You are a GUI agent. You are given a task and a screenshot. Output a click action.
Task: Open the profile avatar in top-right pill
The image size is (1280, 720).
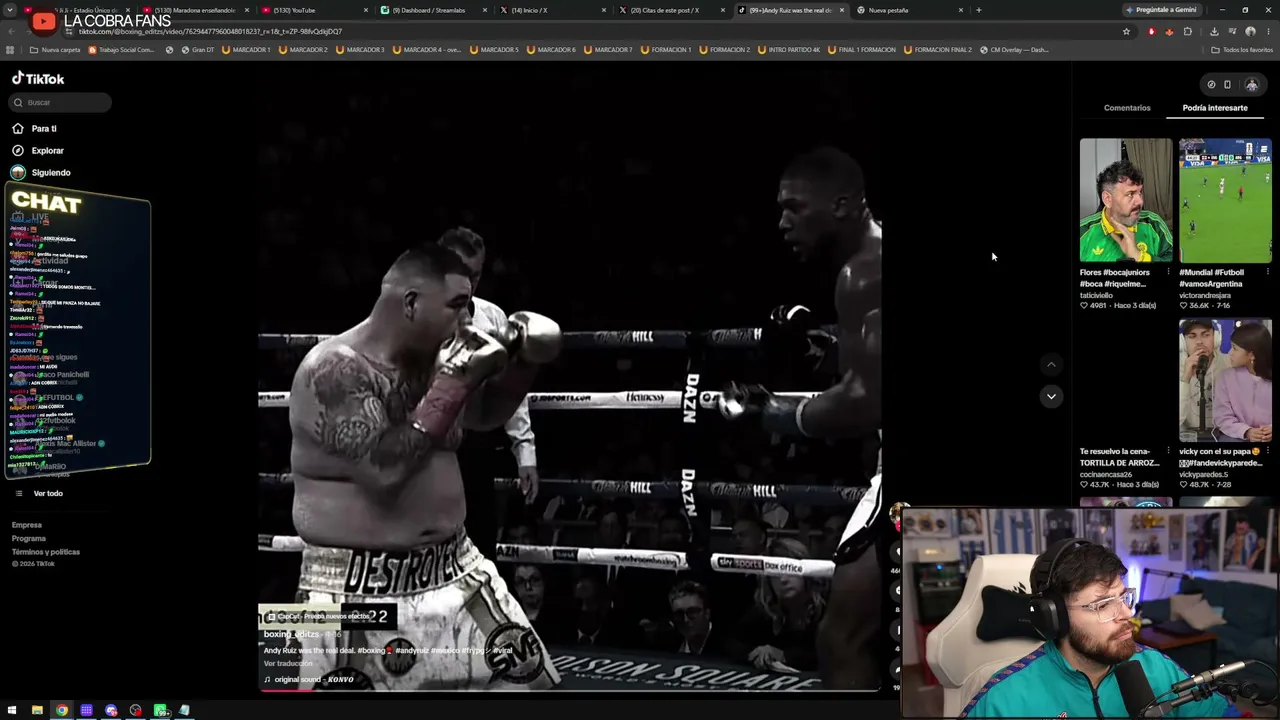tap(1251, 85)
